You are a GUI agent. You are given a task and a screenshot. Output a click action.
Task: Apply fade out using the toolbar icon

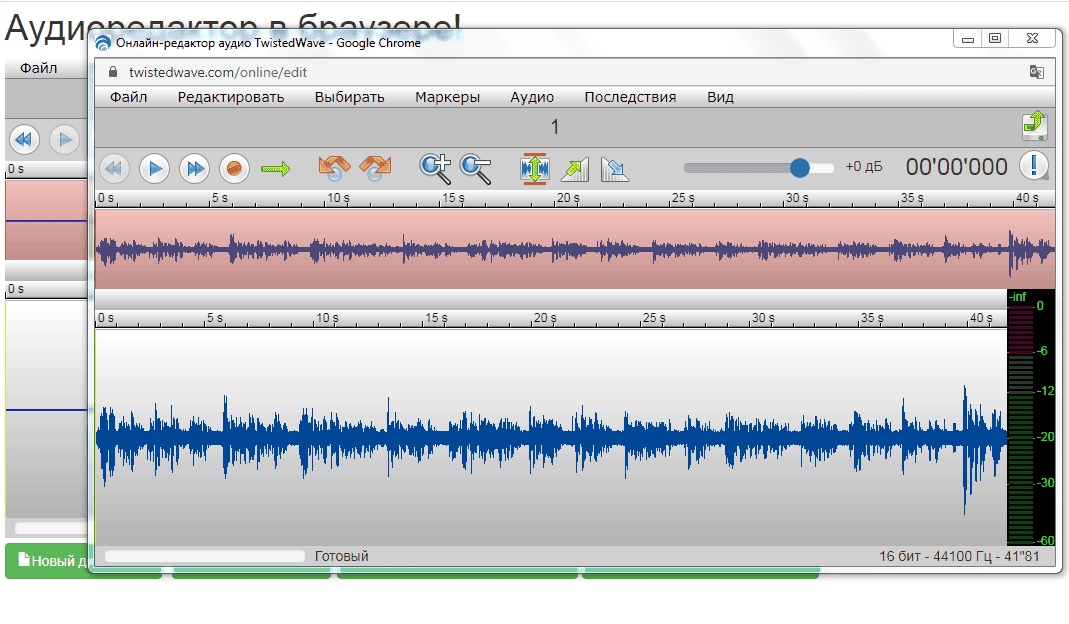[x=615, y=168]
